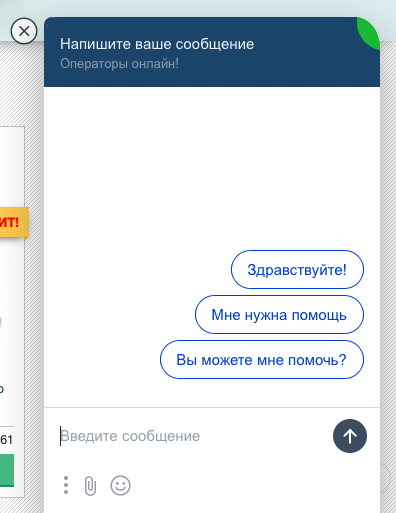Close the chat widget with the X icon

[x=24, y=31]
